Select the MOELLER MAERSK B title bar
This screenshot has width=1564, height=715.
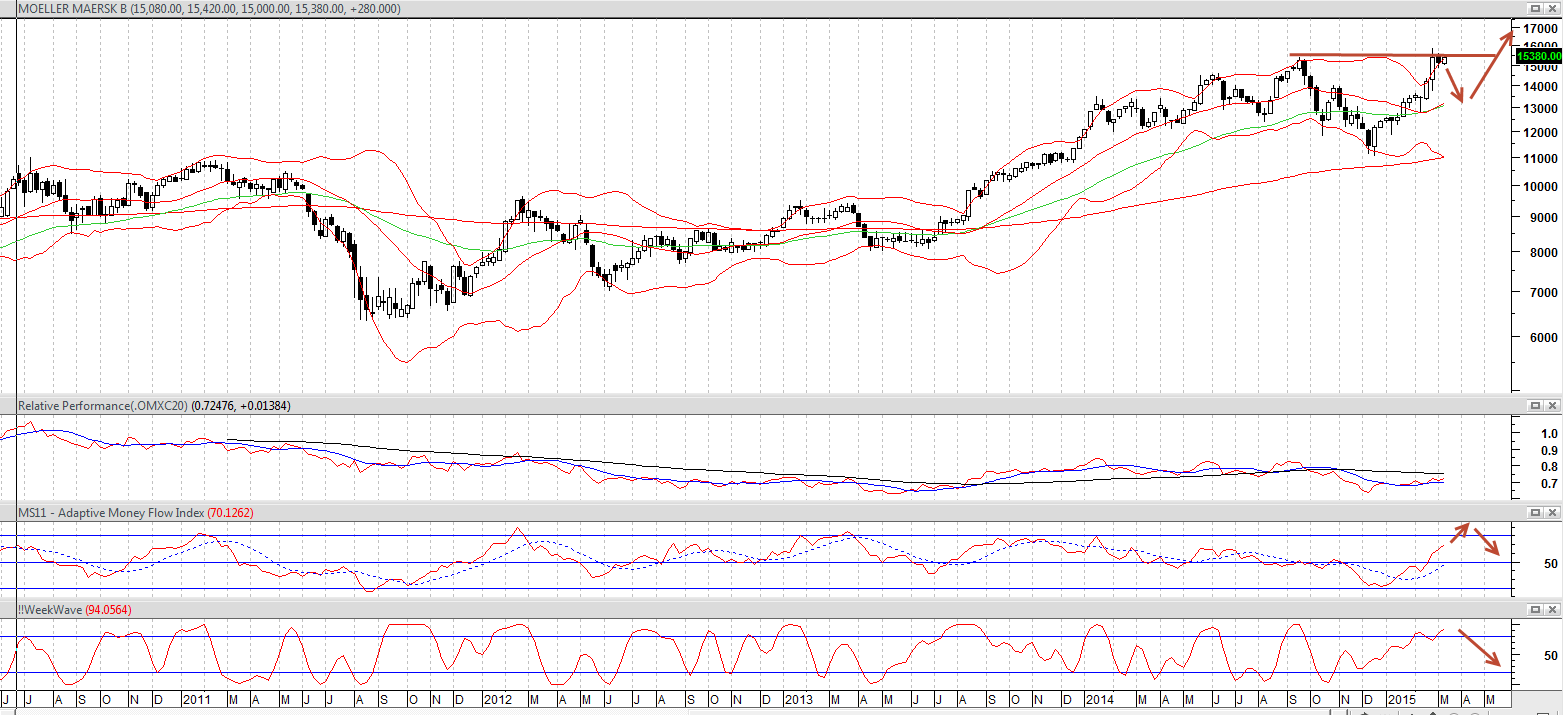click(x=210, y=9)
